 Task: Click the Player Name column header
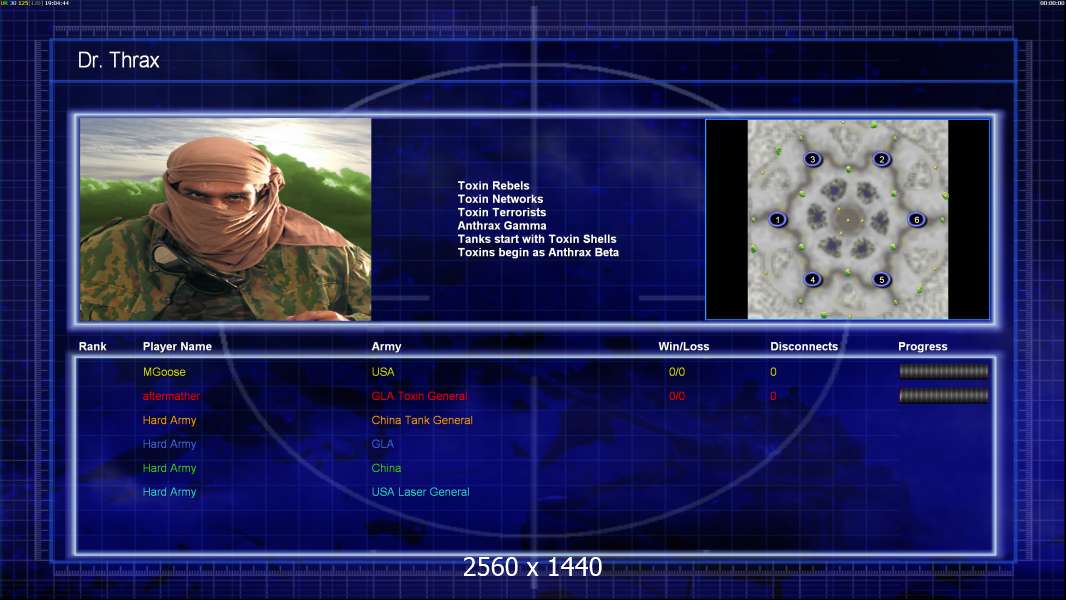click(x=177, y=347)
